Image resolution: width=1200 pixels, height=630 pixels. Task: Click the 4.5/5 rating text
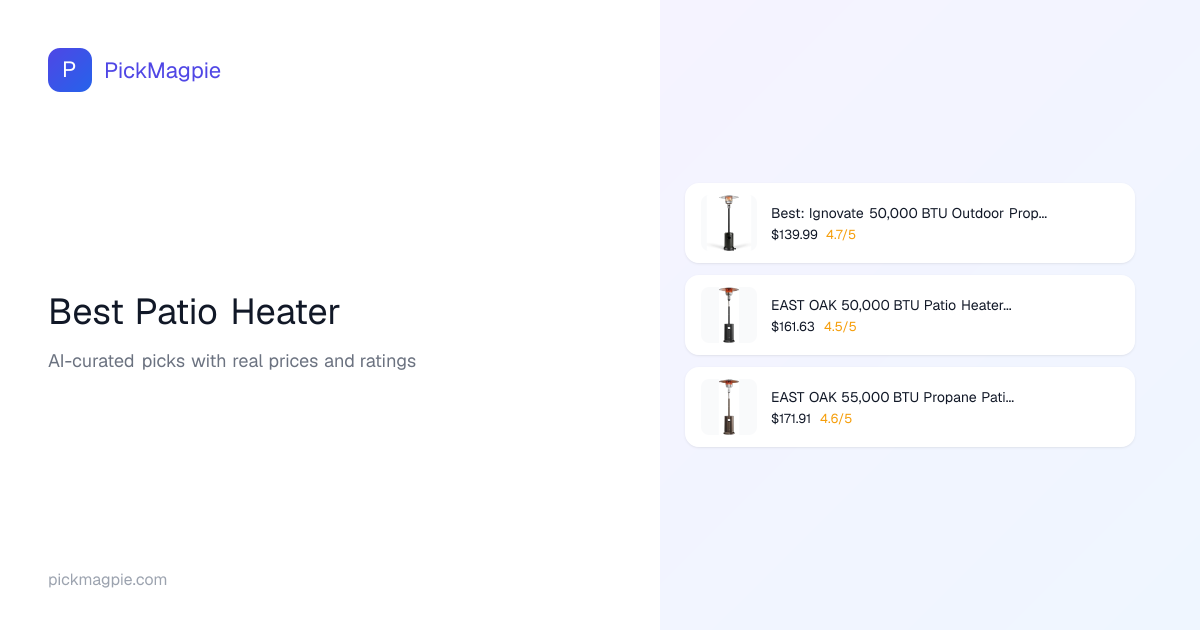(x=840, y=327)
